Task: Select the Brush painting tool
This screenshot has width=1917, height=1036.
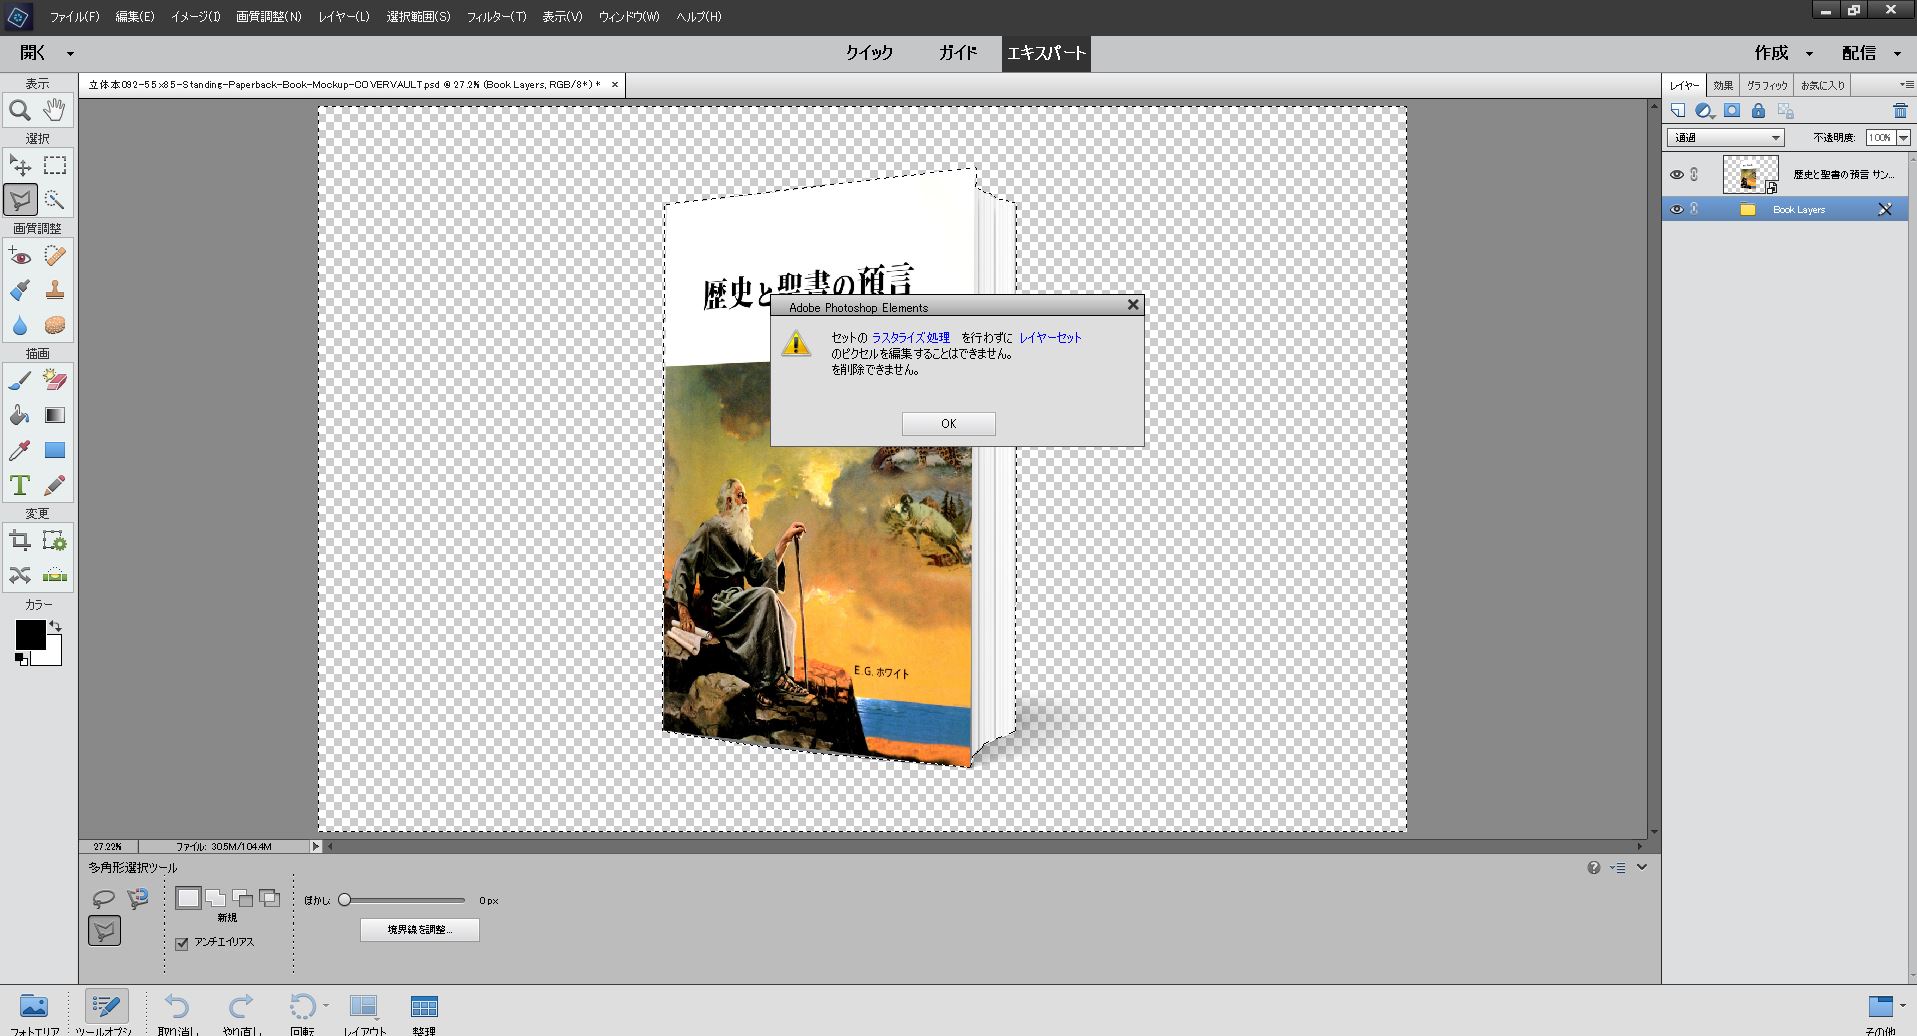Action: (20, 380)
